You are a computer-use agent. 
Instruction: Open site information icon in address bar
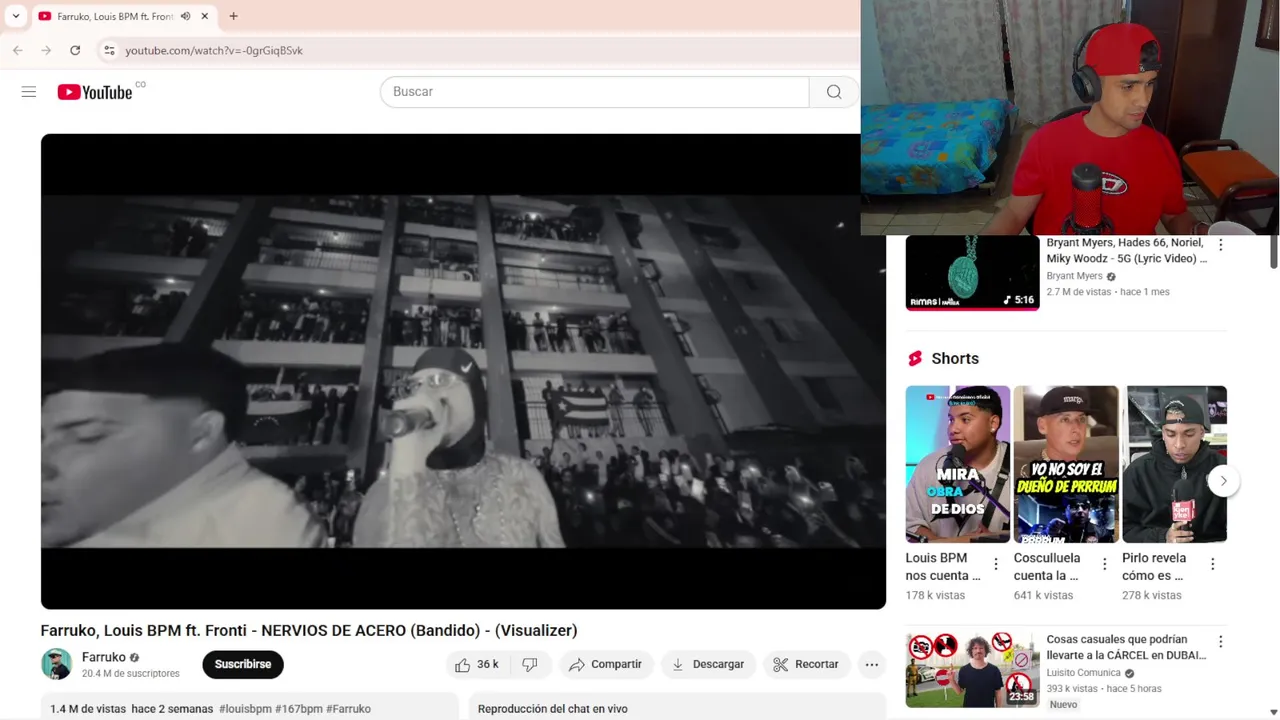[x=109, y=50]
